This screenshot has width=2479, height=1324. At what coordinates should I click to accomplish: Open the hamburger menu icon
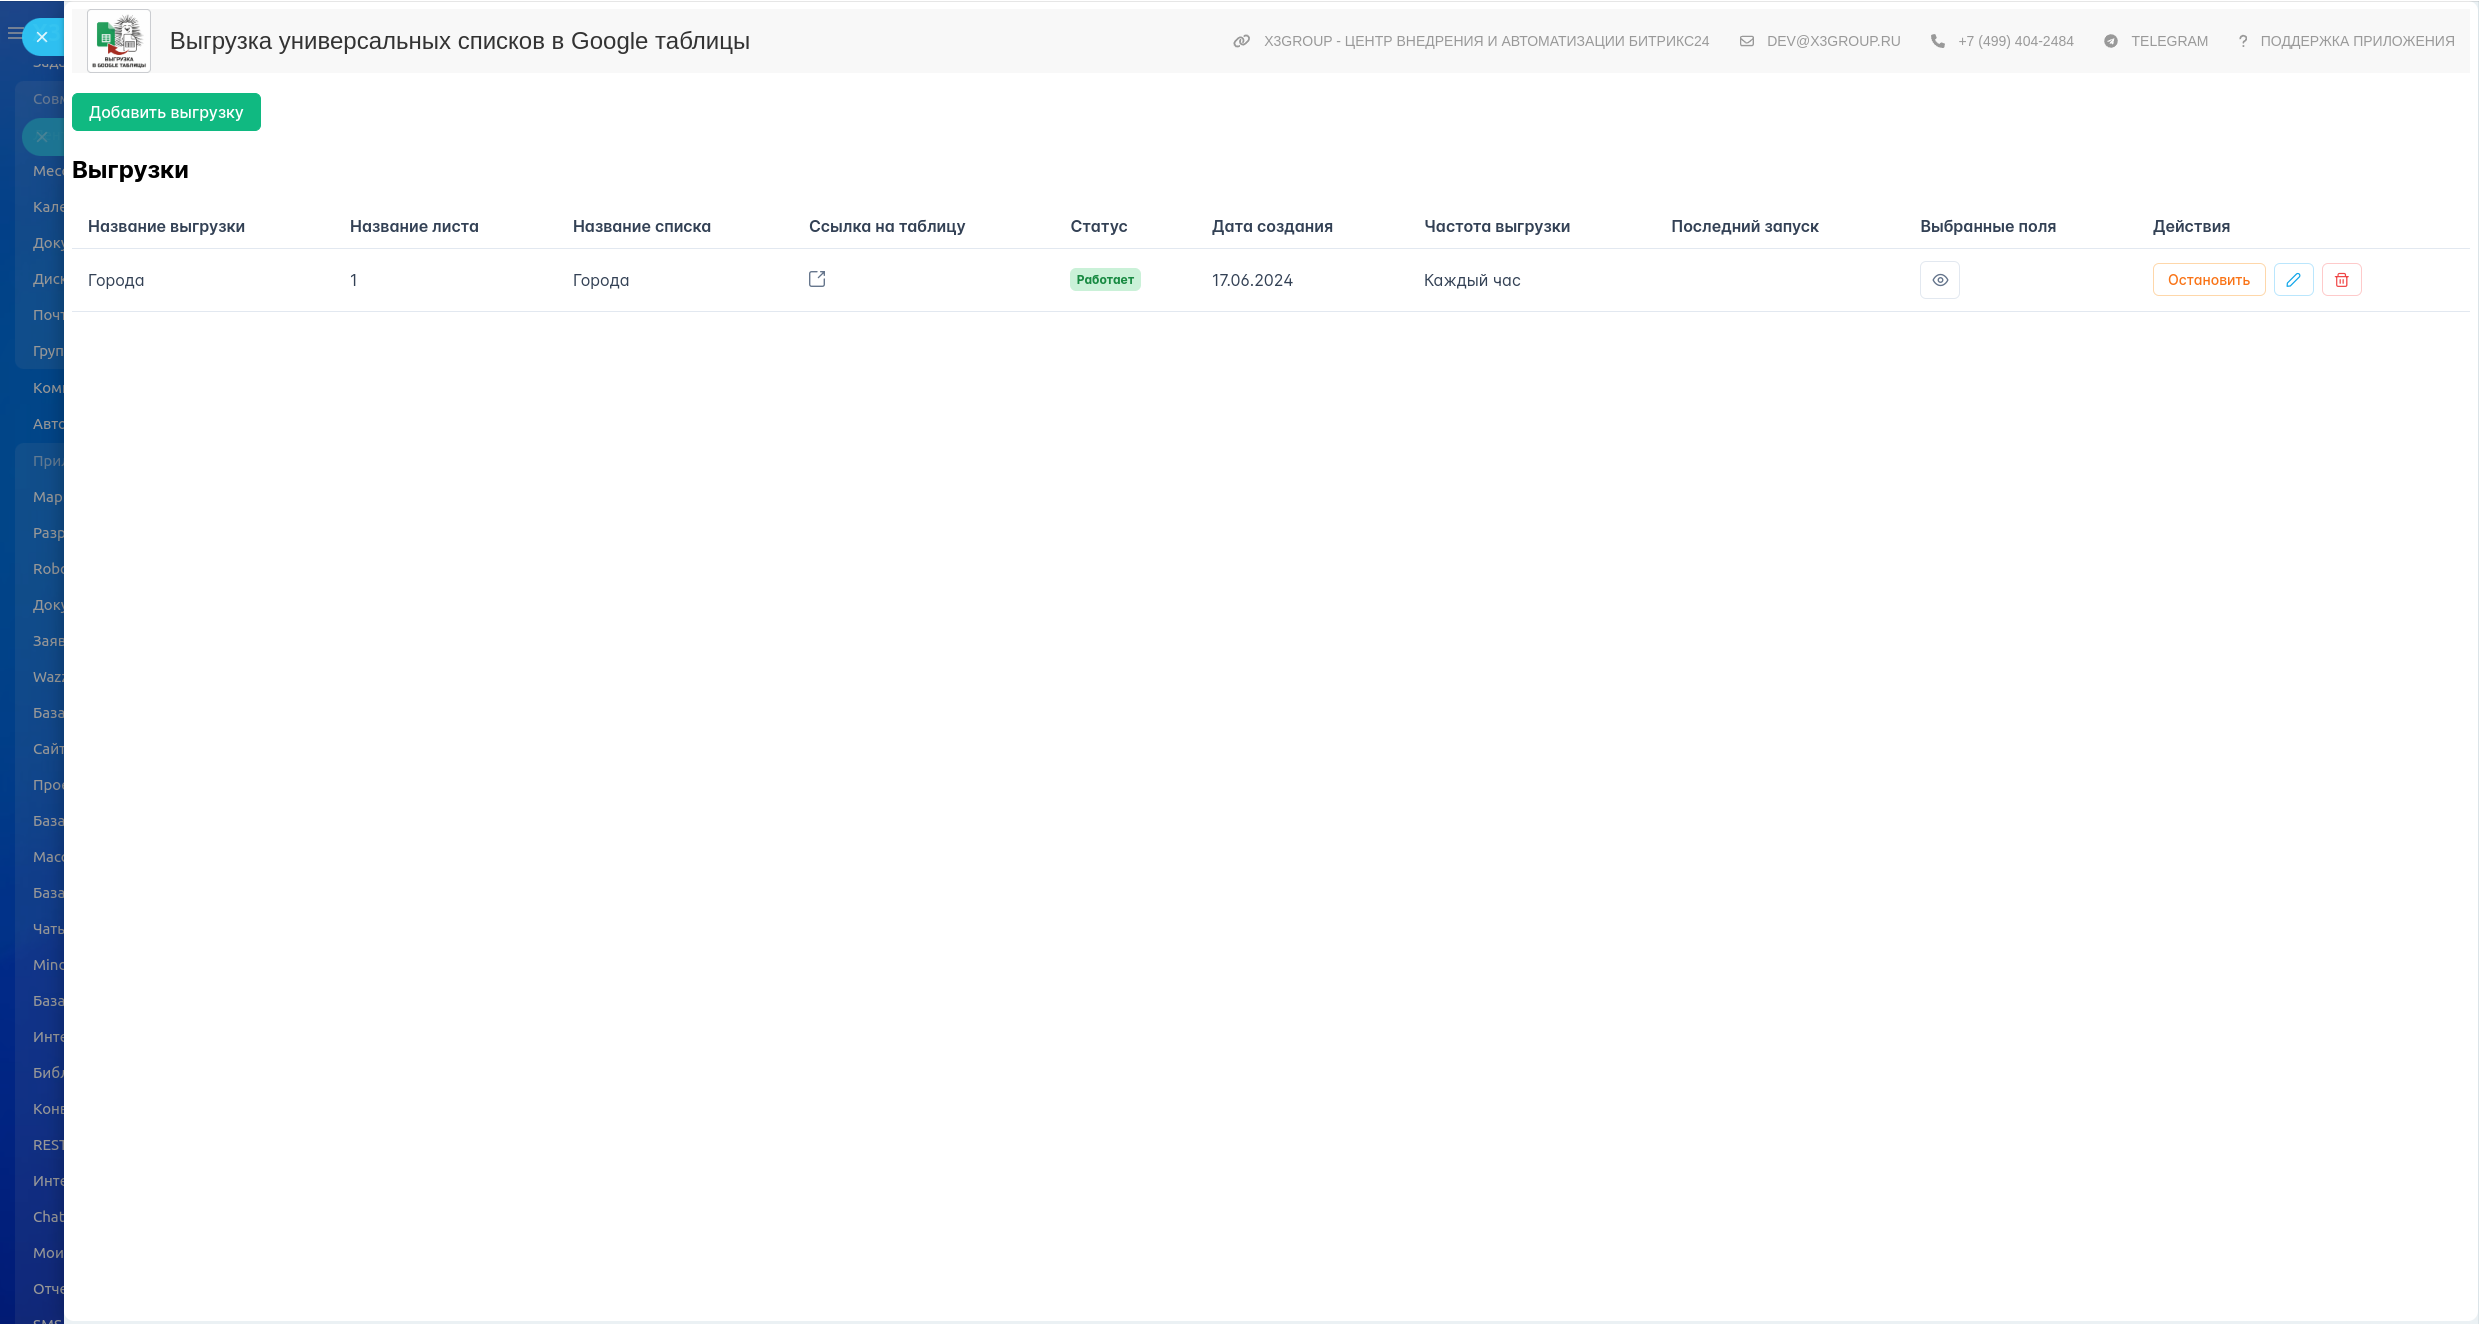tap(13, 33)
